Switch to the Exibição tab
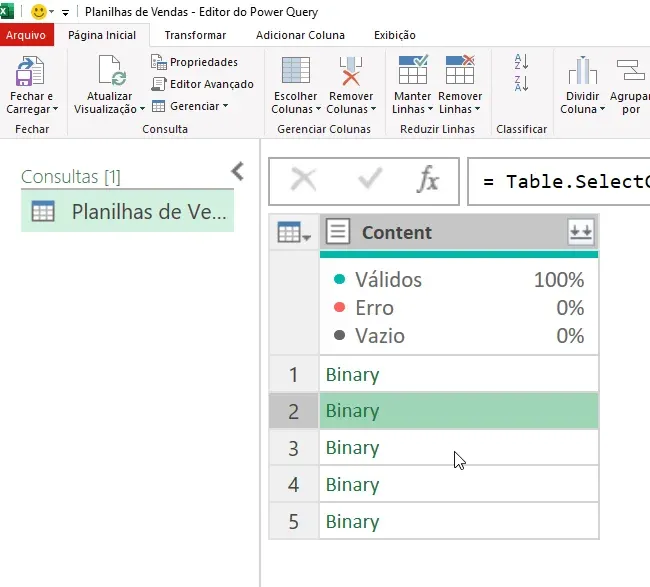The width and height of the screenshot is (650, 587). [395, 35]
